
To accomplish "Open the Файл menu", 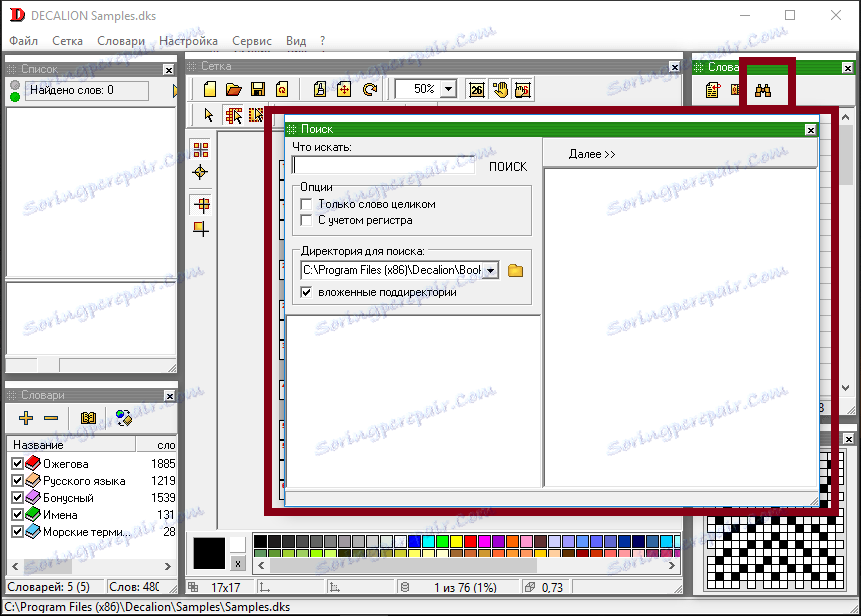I will 24,41.
